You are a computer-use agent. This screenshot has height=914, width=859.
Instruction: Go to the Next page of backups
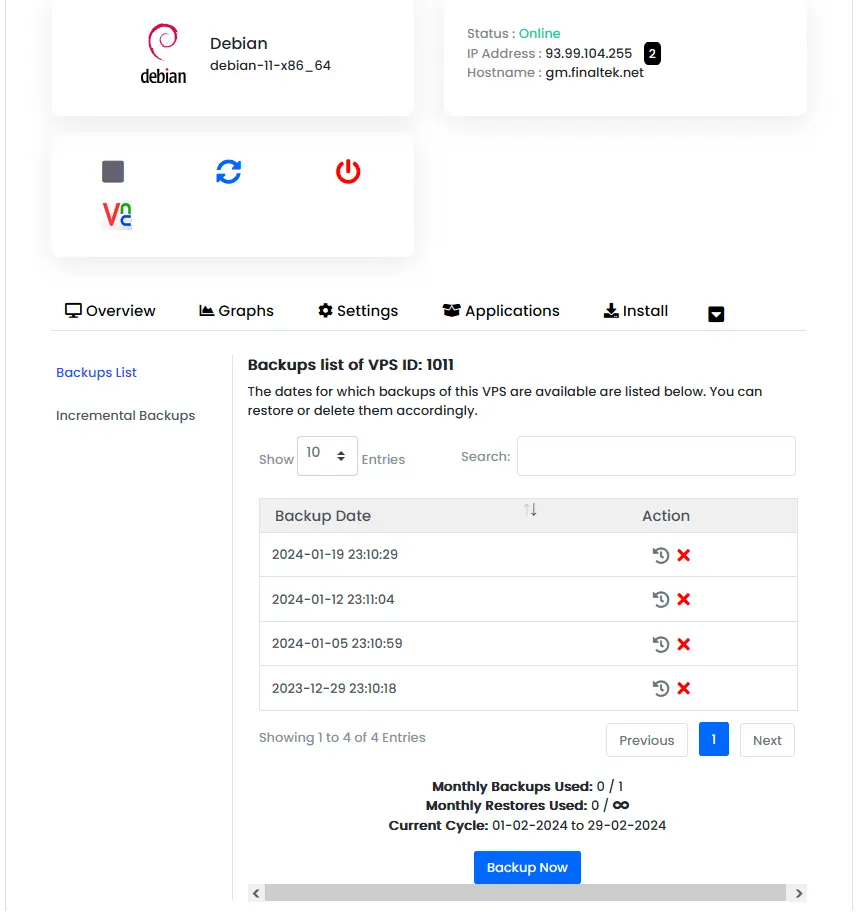766,740
